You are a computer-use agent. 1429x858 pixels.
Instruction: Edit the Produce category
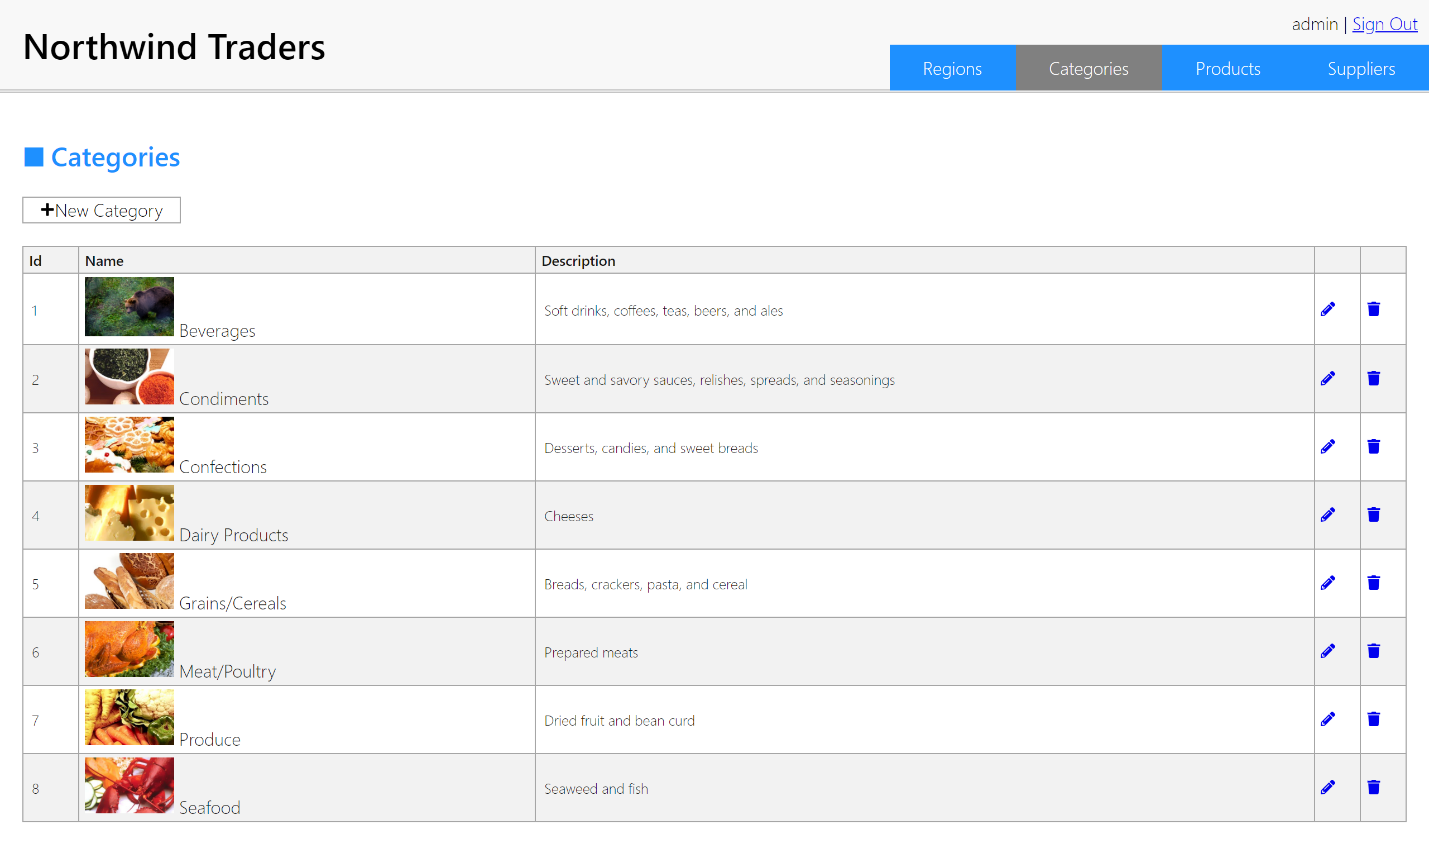[x=1328, y=719]
